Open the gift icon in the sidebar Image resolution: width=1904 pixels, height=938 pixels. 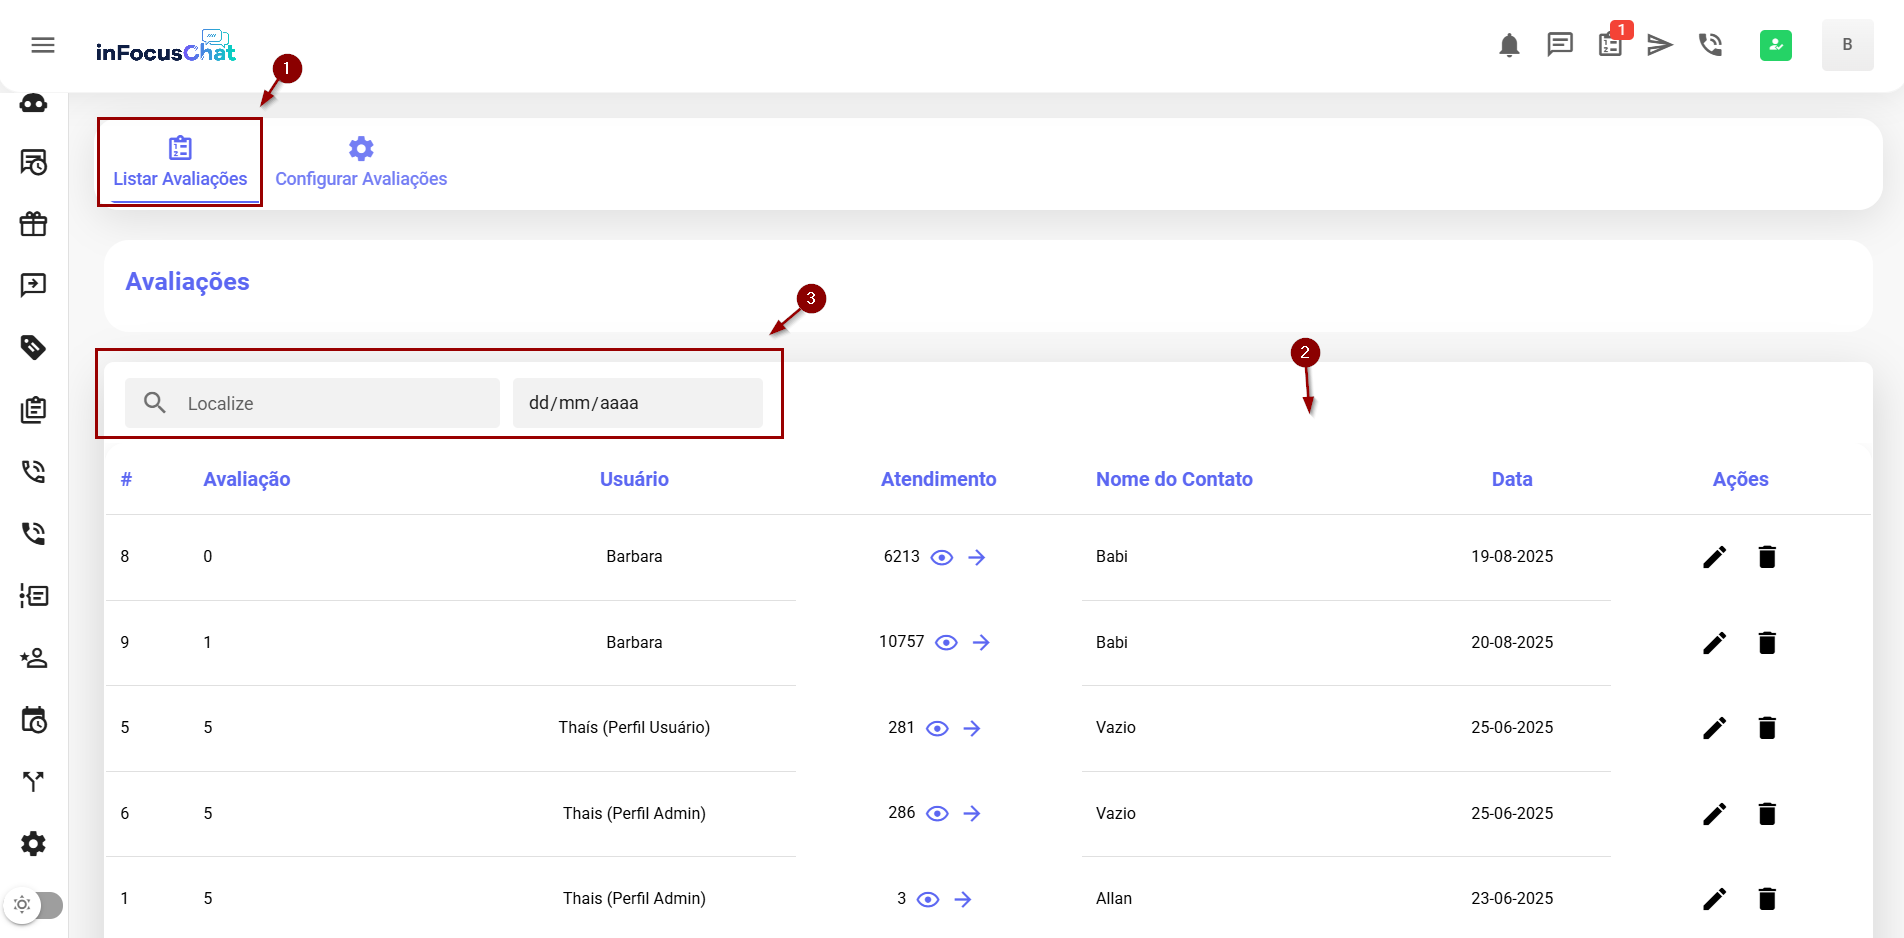pyautogui.click(x=34, y=224)
